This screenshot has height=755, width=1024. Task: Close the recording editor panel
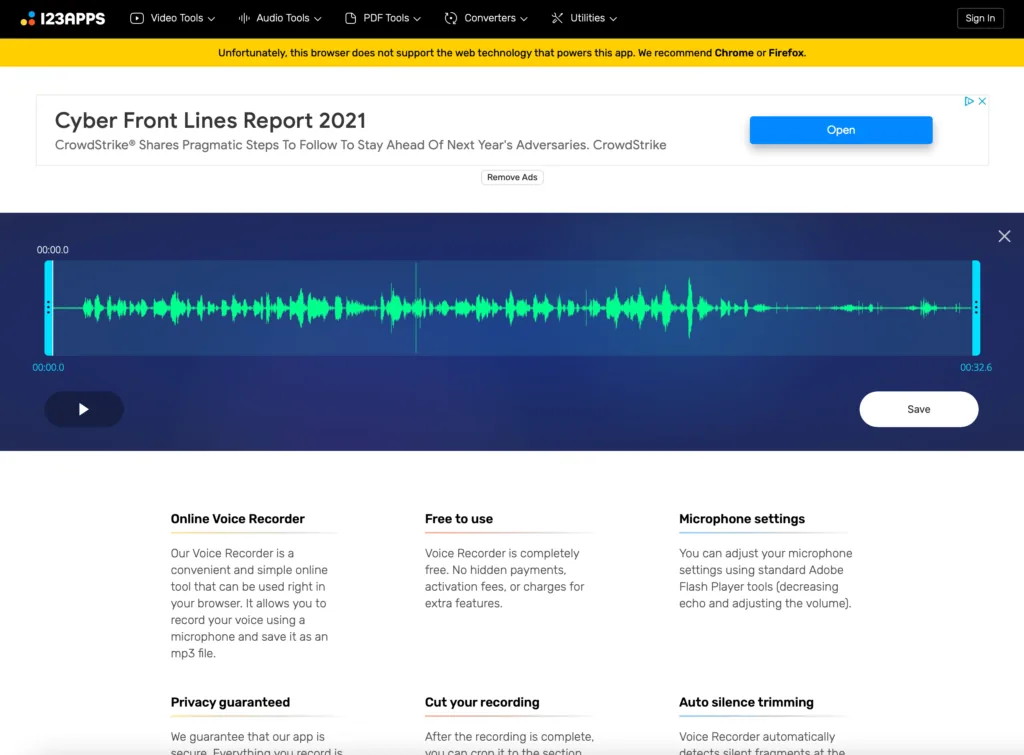(x=1004, y=236)
